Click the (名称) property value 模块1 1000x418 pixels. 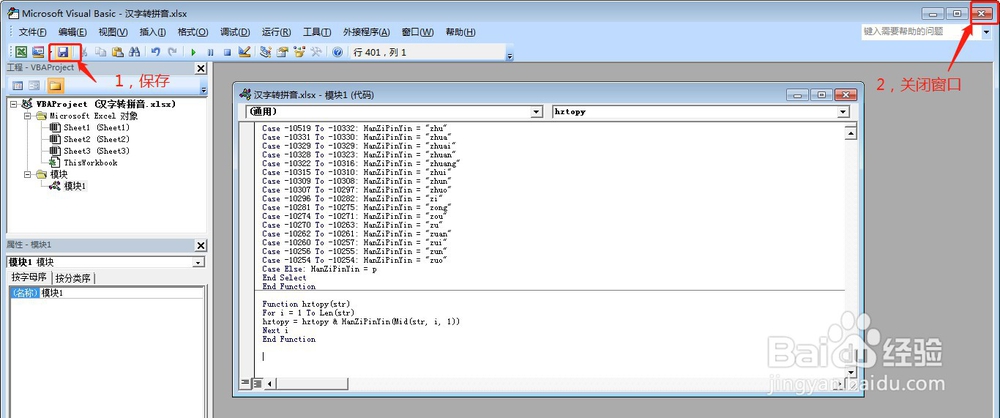coord(121,293)
